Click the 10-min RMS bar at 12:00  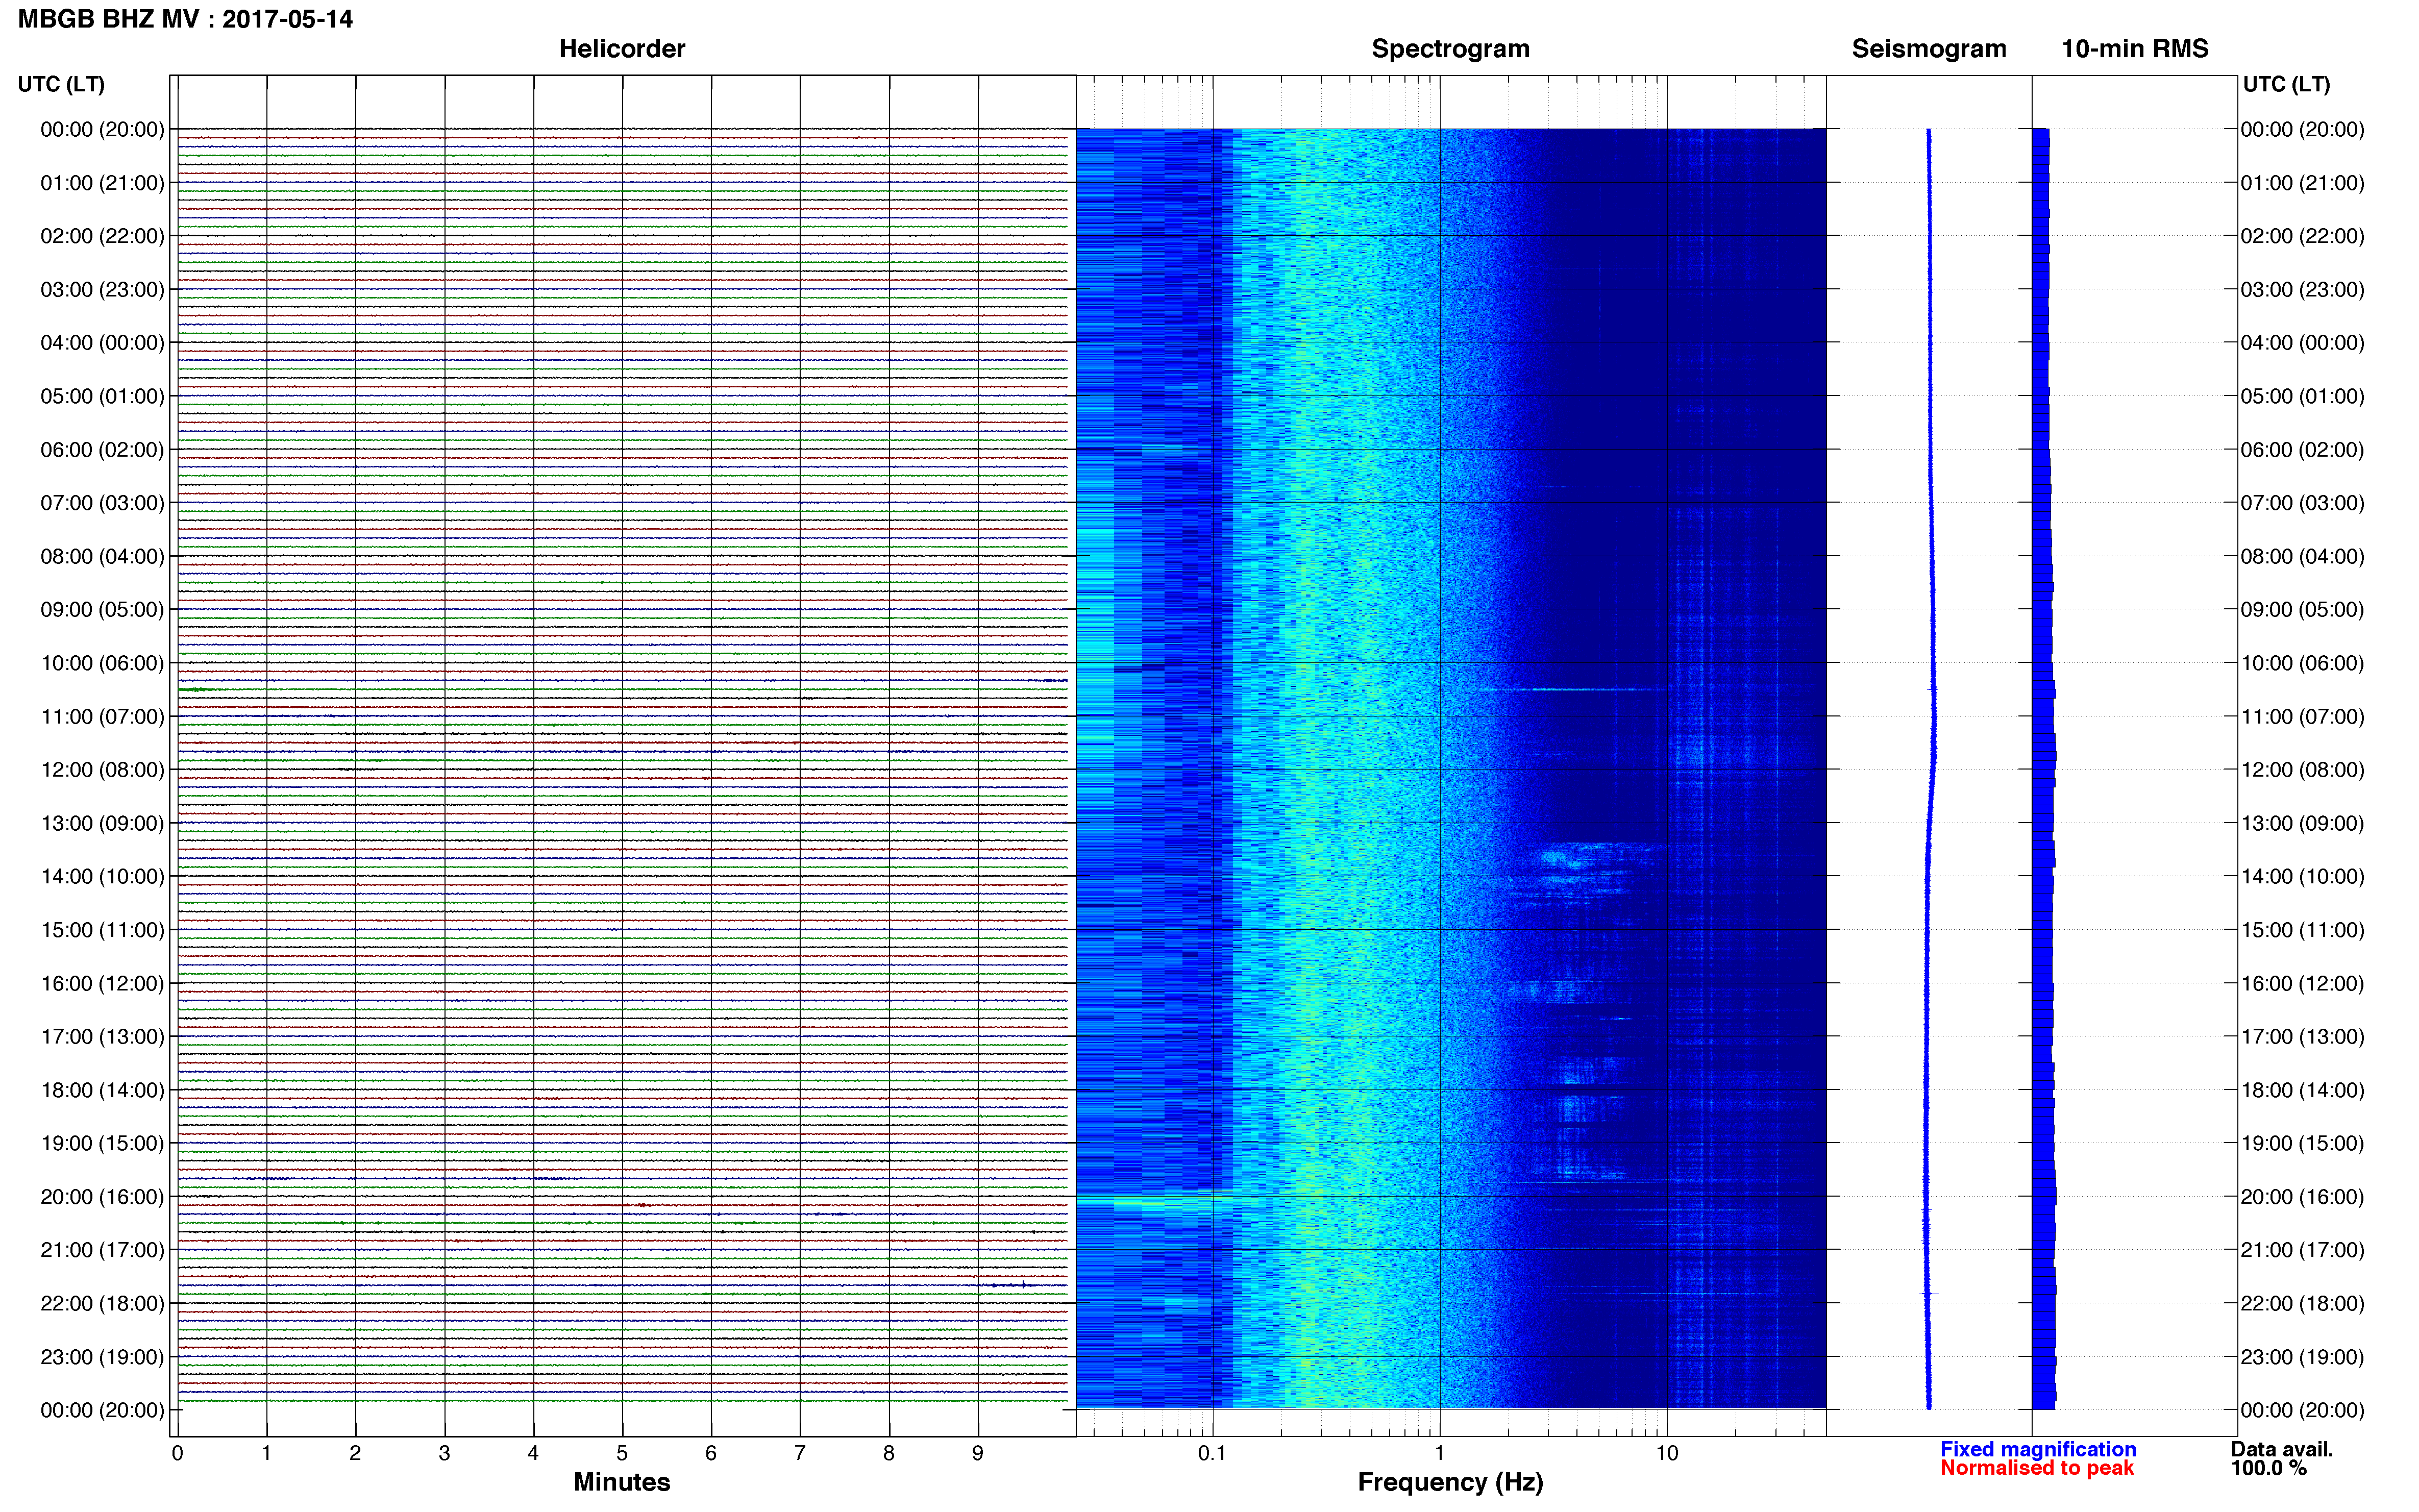pyautogui.click(x=2044, y=774)
